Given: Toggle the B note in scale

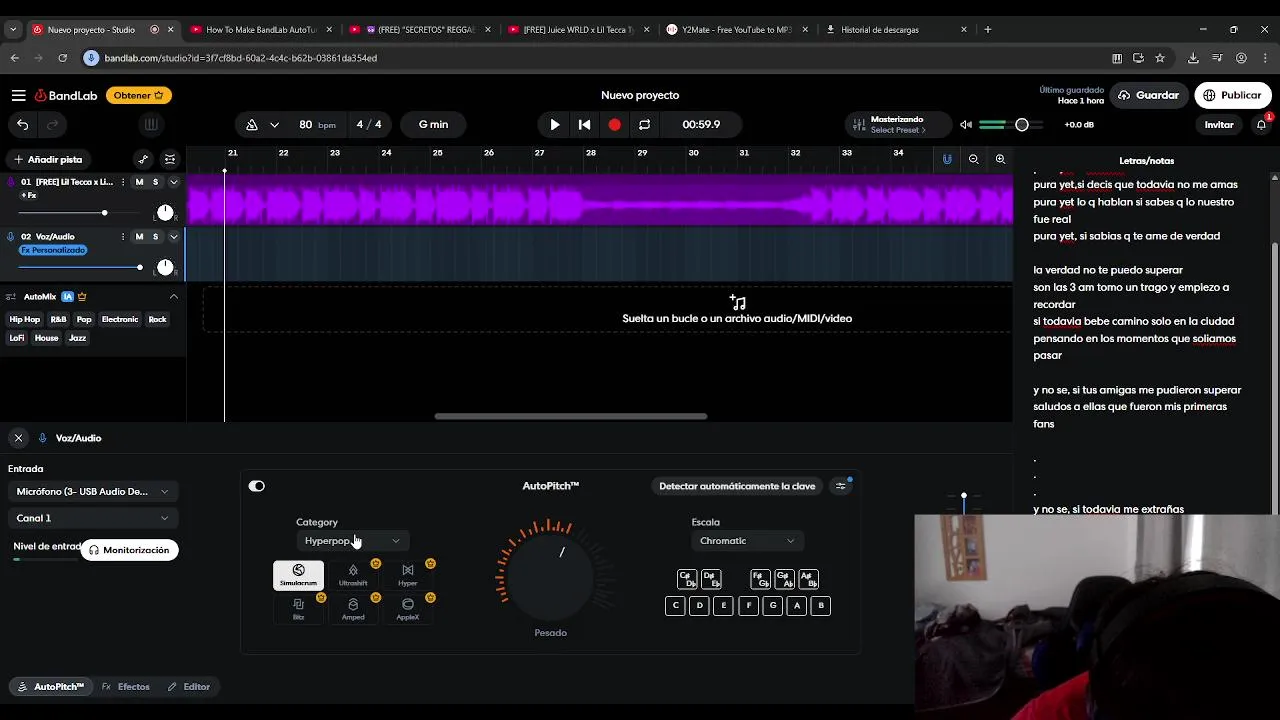Looking at the screenshot, I should click(x=821, y=605).
